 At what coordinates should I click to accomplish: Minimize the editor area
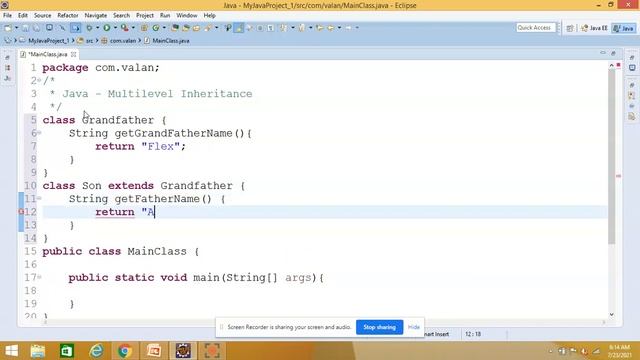click(x=603, y=53)
